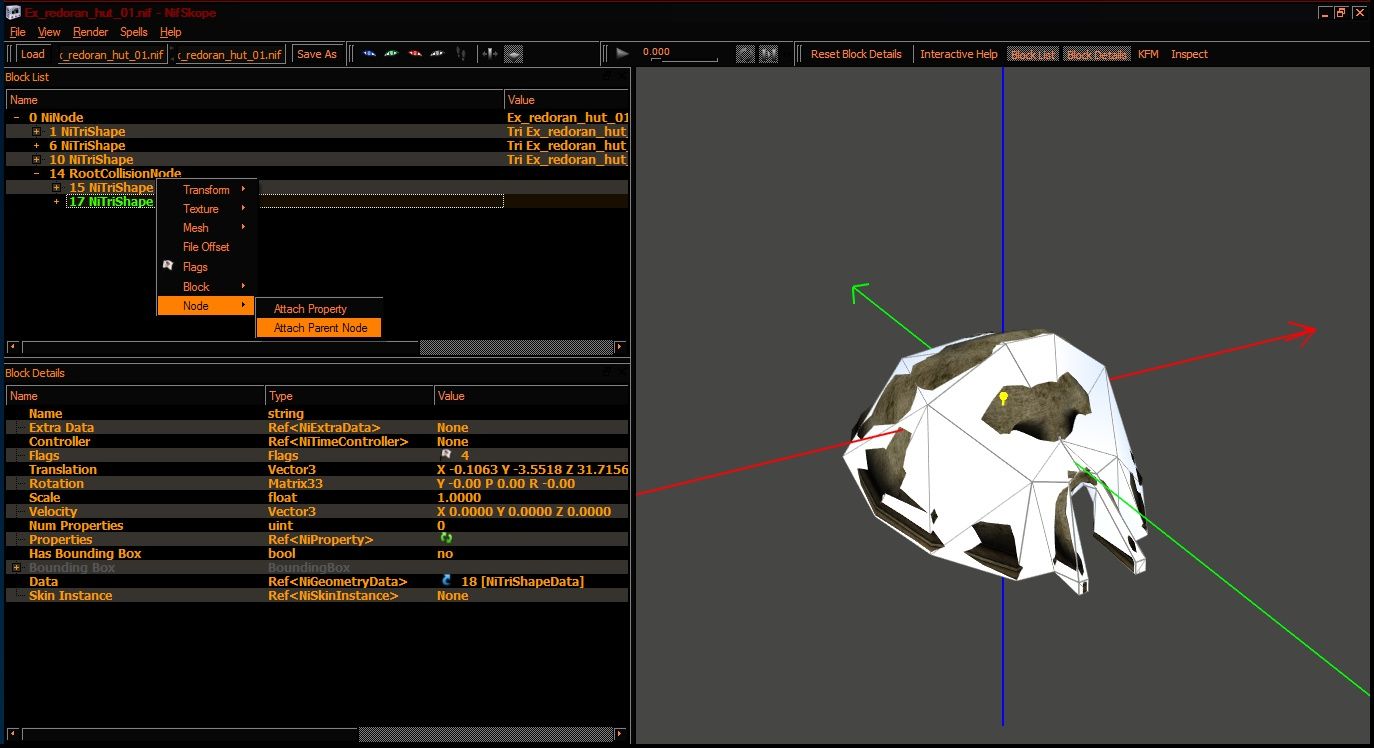The height and width of the screenshot is (748, 1374).
Task: Click the close icon of the Block Details panel
Action: 621,372
